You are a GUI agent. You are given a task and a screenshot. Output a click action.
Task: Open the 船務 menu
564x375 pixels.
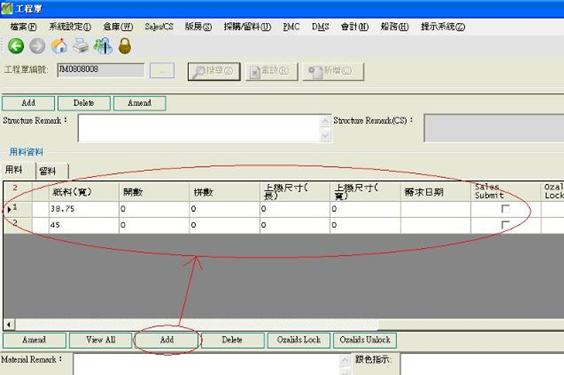395,27
